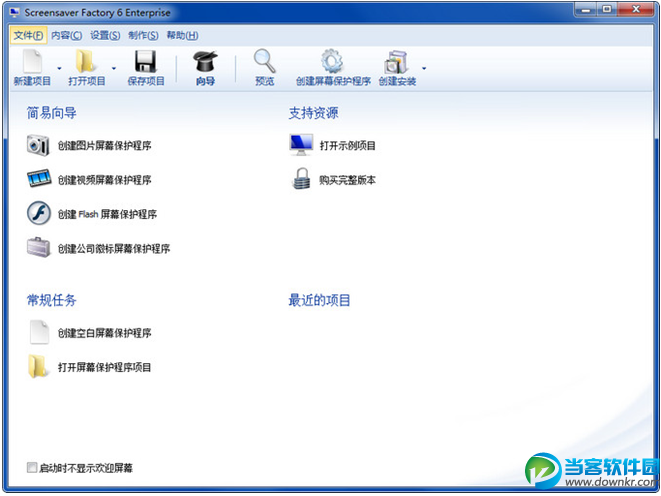This screenshot has height=496, width=661.
Task: Click the 创建屏幕保护程序 toolbar label
Action: 333,81
